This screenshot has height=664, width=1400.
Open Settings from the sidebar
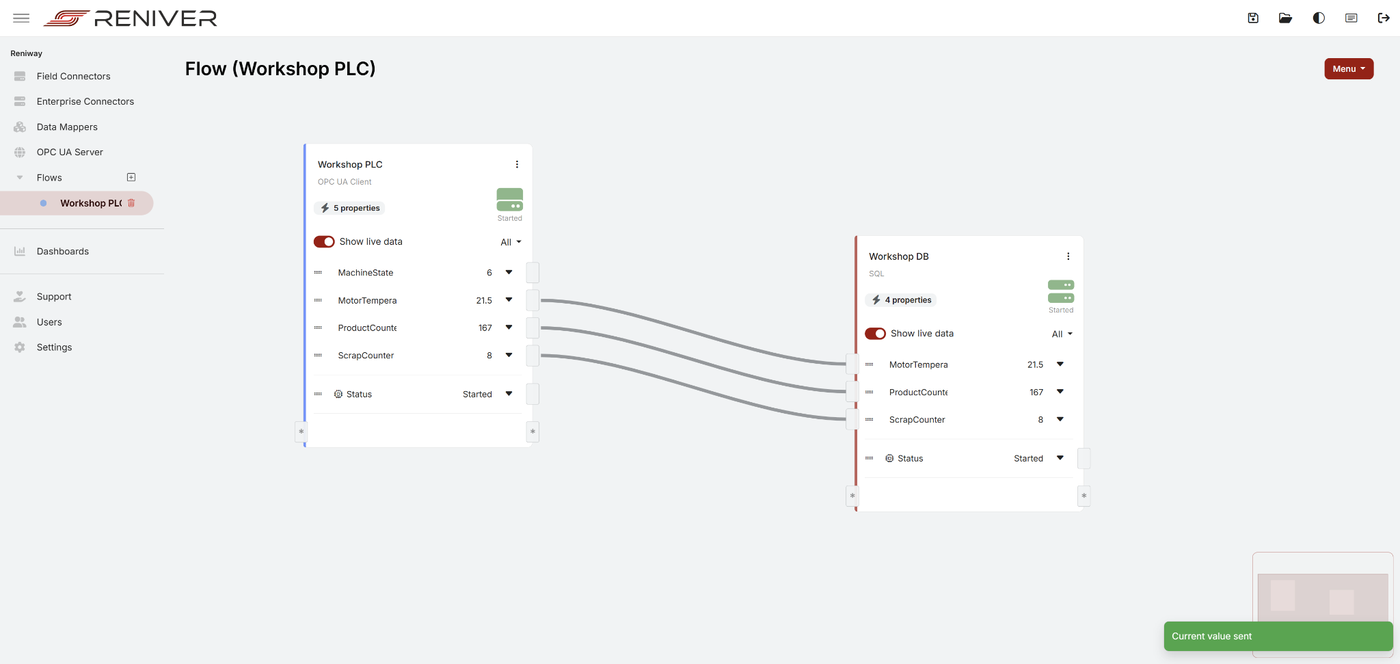point(54,347)
